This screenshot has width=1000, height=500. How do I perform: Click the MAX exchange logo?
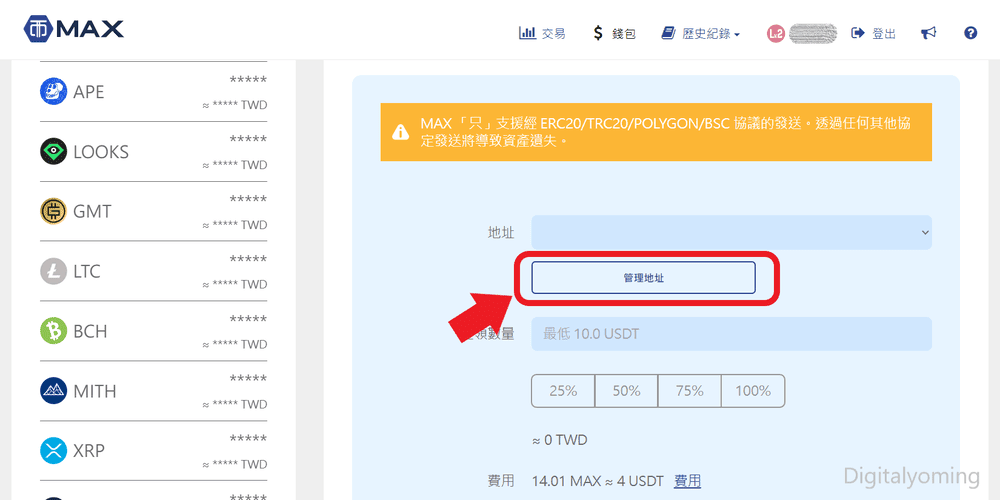pyautogui.click(x=73, y=29)
